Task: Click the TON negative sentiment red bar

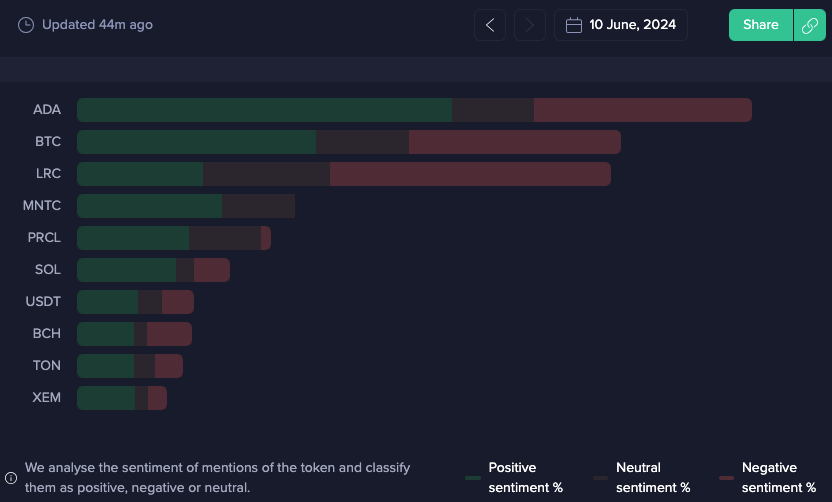Action: [x=169, y=366]
